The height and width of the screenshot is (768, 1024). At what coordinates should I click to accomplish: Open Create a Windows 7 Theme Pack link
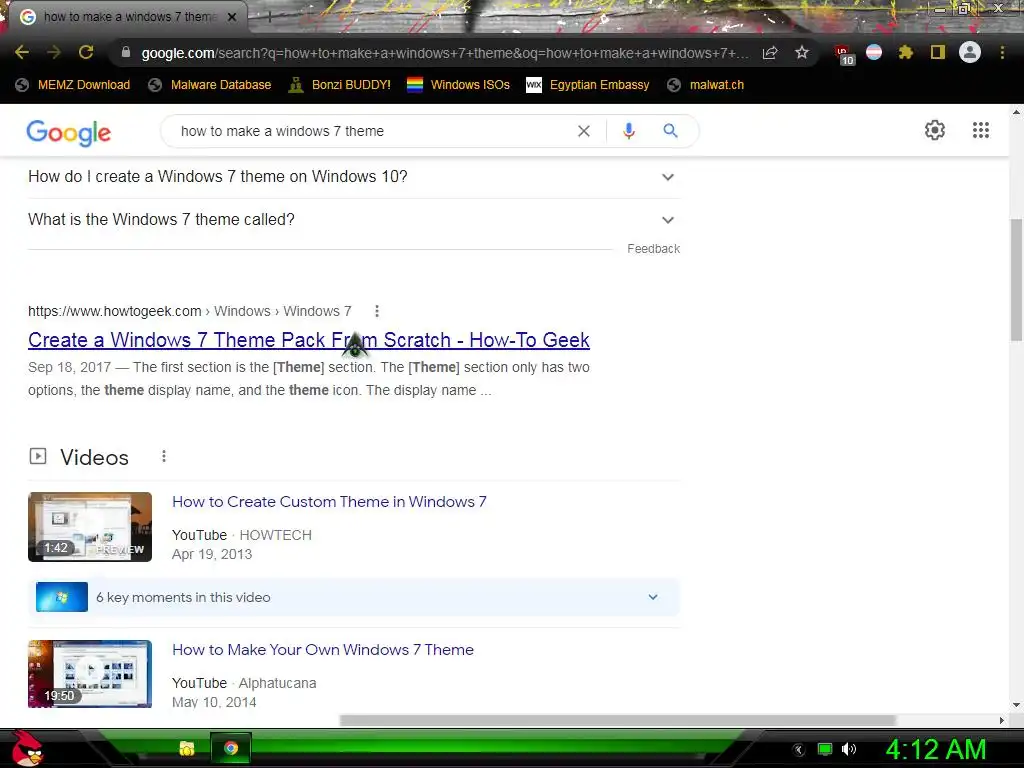pyautogui.click(x=309, y=340)
